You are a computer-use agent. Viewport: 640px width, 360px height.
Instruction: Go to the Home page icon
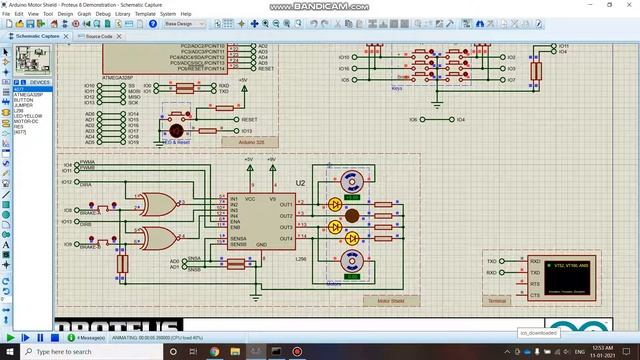54,24
